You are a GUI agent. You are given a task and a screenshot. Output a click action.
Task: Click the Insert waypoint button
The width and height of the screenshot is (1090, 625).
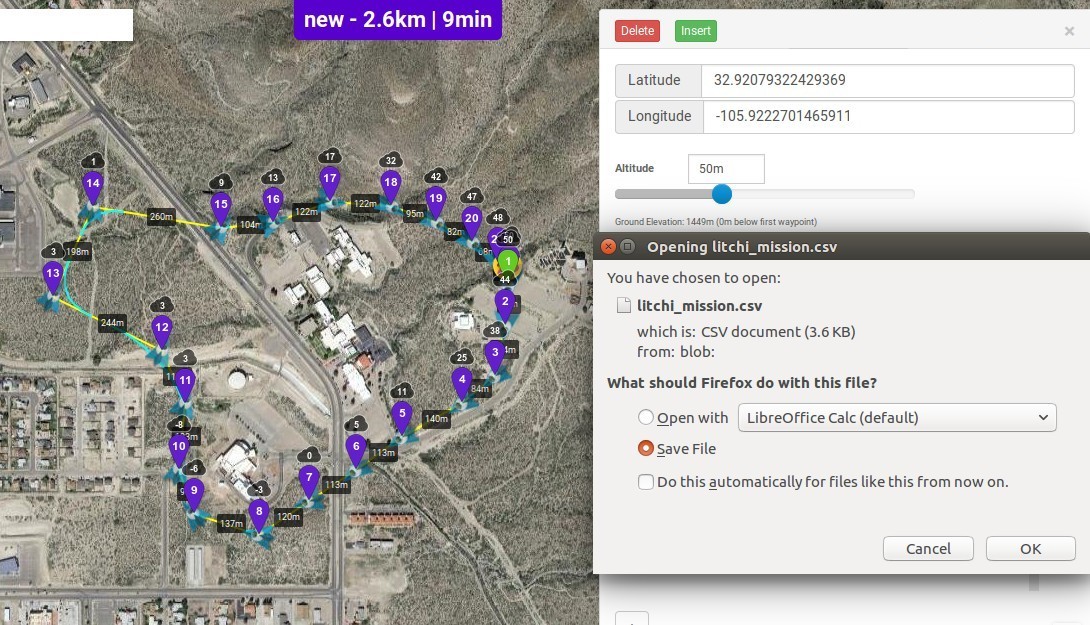[695, 30]
